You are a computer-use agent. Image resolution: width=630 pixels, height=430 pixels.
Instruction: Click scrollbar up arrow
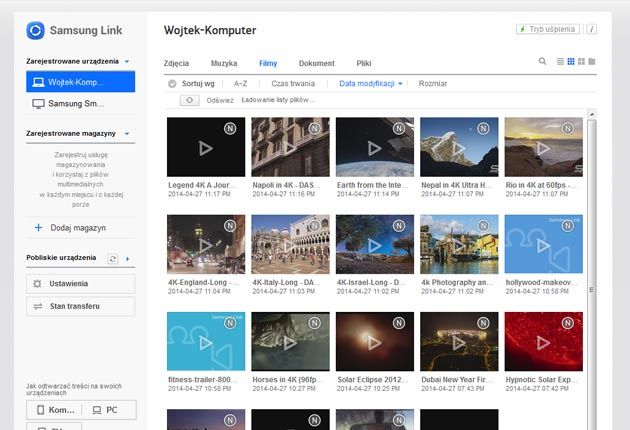coord(592,115)
